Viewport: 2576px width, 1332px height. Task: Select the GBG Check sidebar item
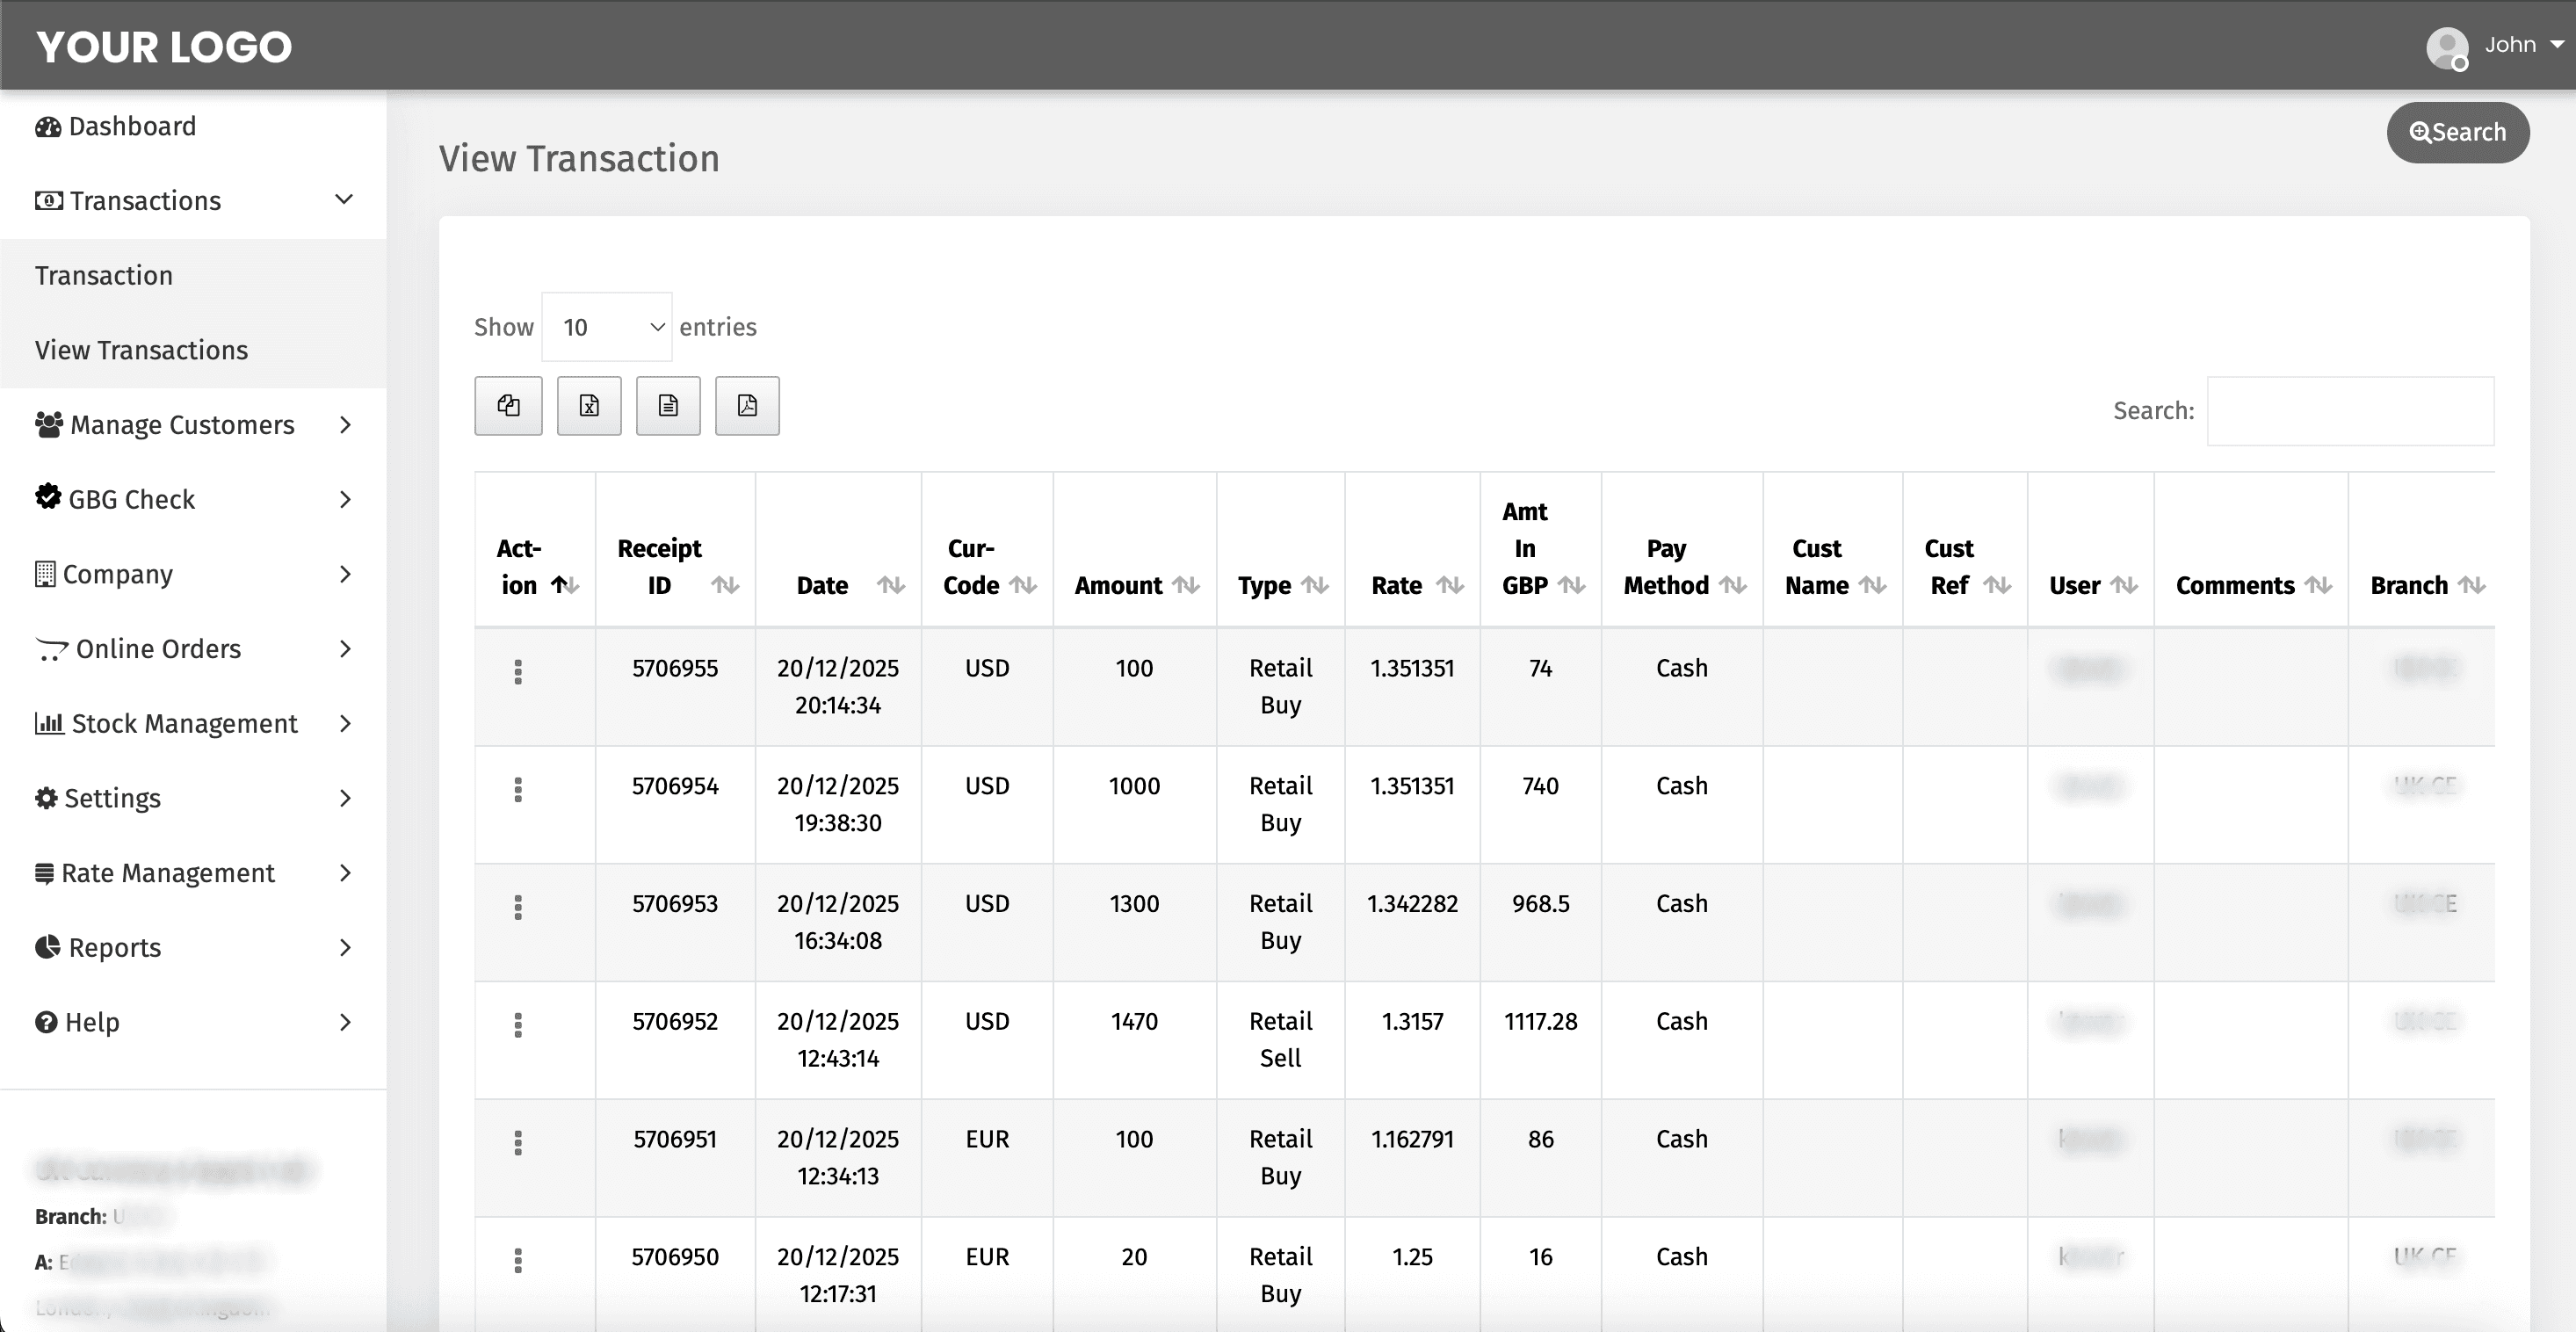pyautogui.click(x=130, y=498)
